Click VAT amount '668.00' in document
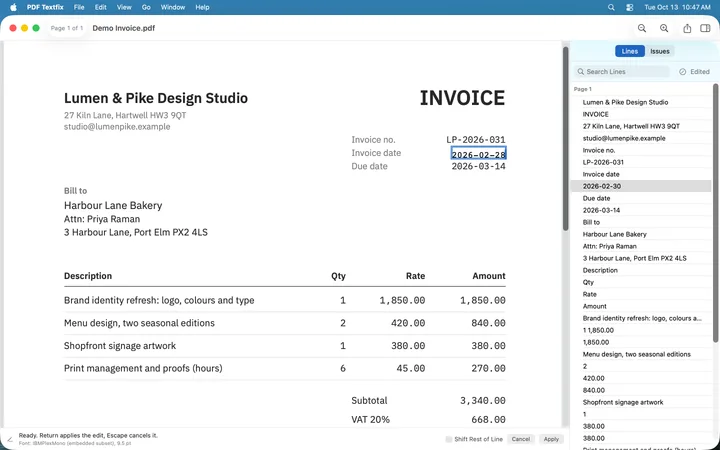The image size is (720, 450). [488, 419]
